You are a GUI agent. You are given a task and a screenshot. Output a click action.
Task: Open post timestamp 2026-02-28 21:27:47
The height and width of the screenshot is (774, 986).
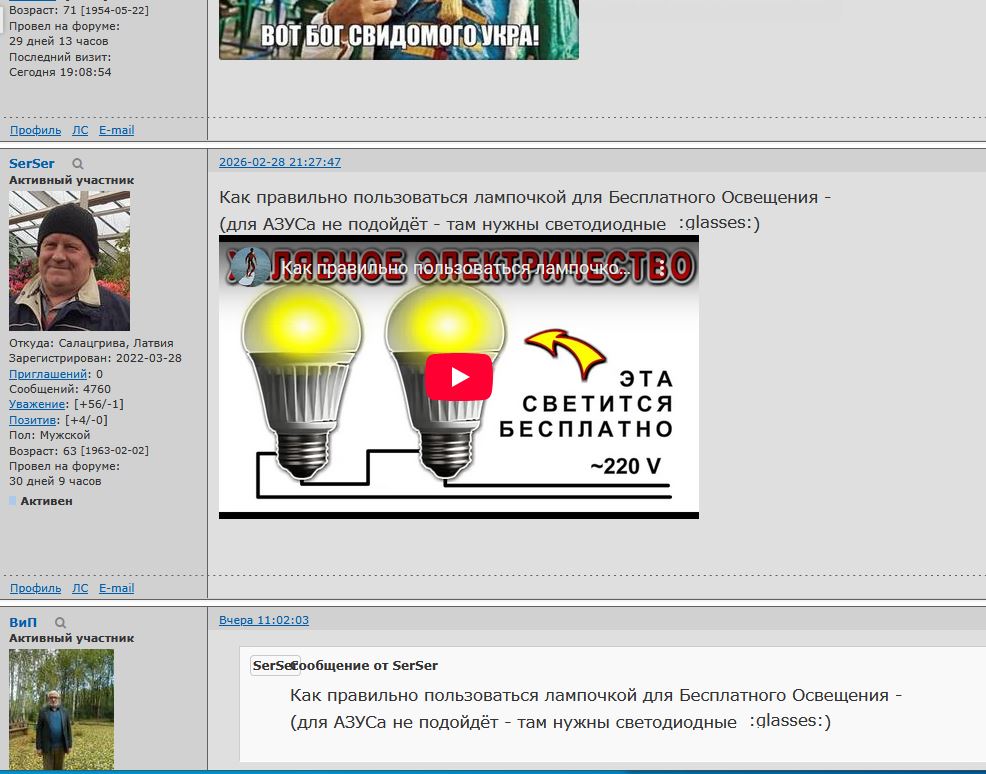[x=280, y=162]
